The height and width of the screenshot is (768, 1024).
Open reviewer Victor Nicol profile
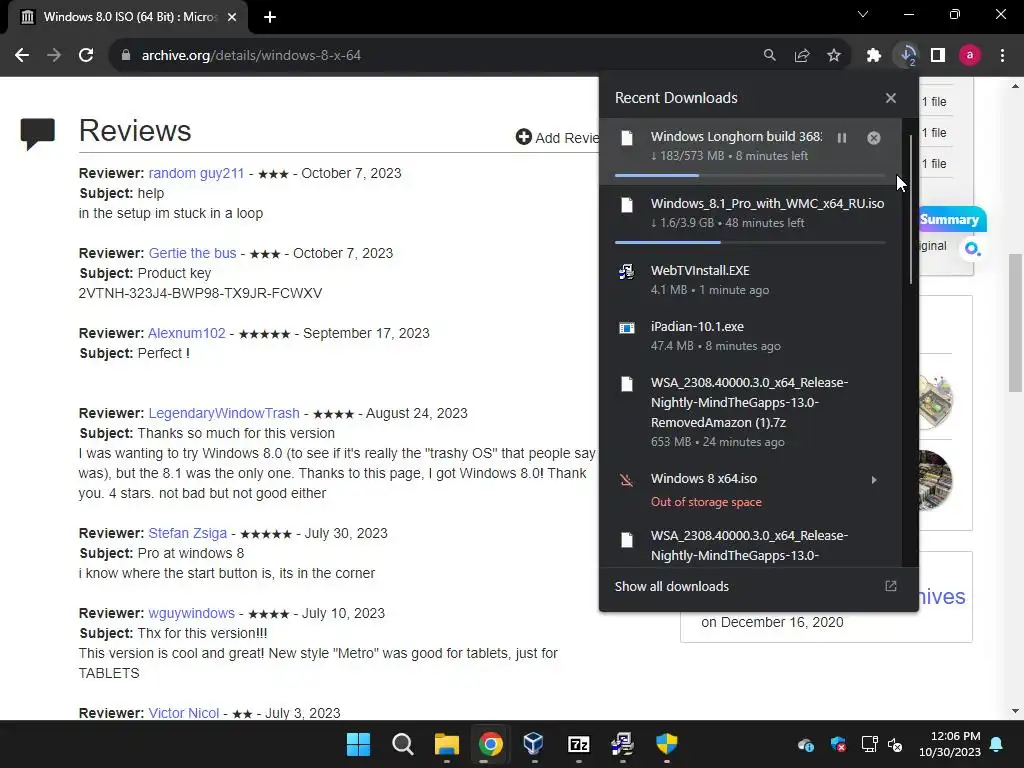click(x=184, y=713)
